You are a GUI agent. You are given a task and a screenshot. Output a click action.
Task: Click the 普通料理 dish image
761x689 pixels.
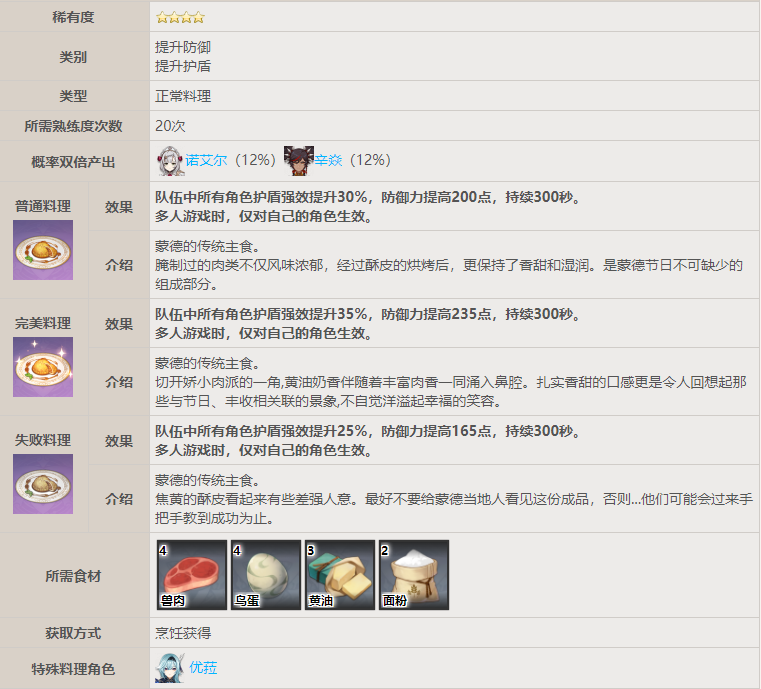point(43,250)
